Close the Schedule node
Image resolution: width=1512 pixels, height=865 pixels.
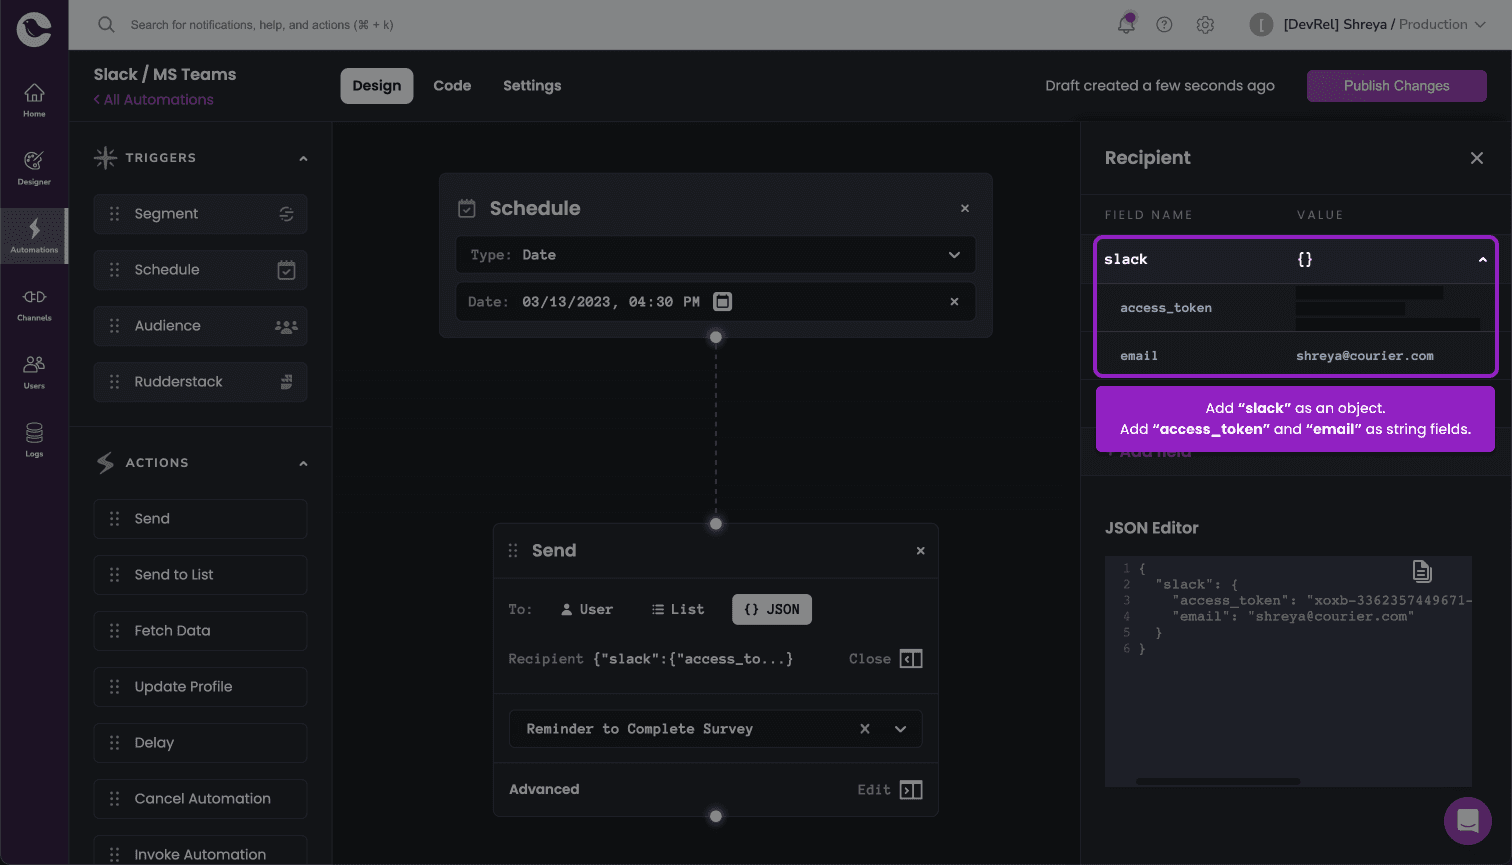coord(965,208)
